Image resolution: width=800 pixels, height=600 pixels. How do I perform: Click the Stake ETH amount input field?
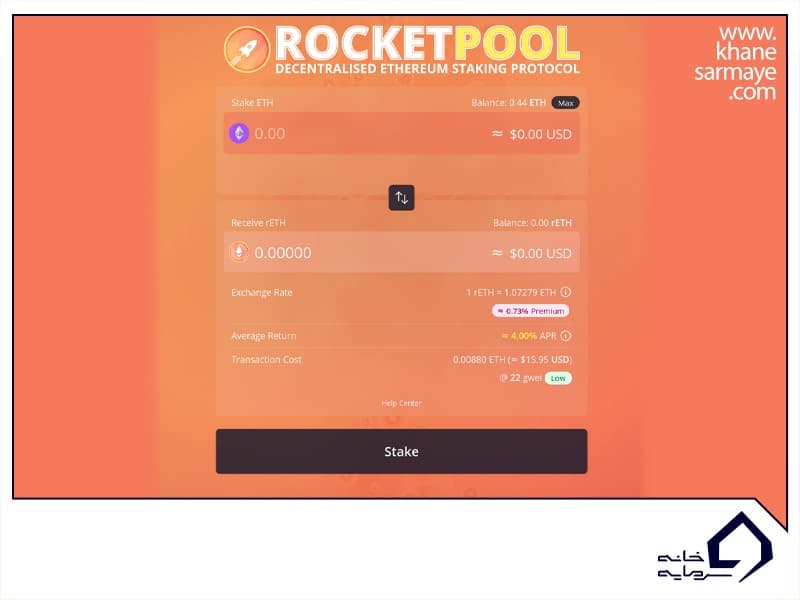[402, 134]
